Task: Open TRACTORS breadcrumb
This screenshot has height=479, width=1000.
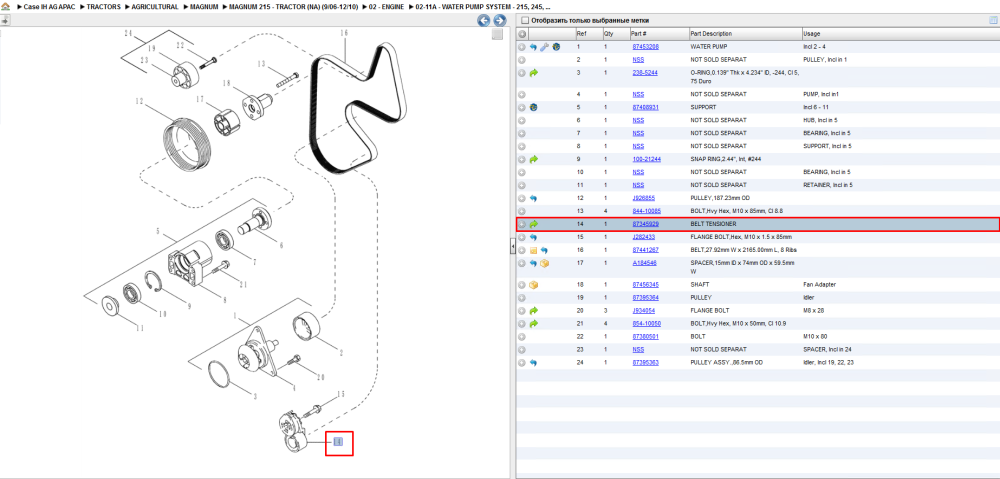Action: pos(103,6)
